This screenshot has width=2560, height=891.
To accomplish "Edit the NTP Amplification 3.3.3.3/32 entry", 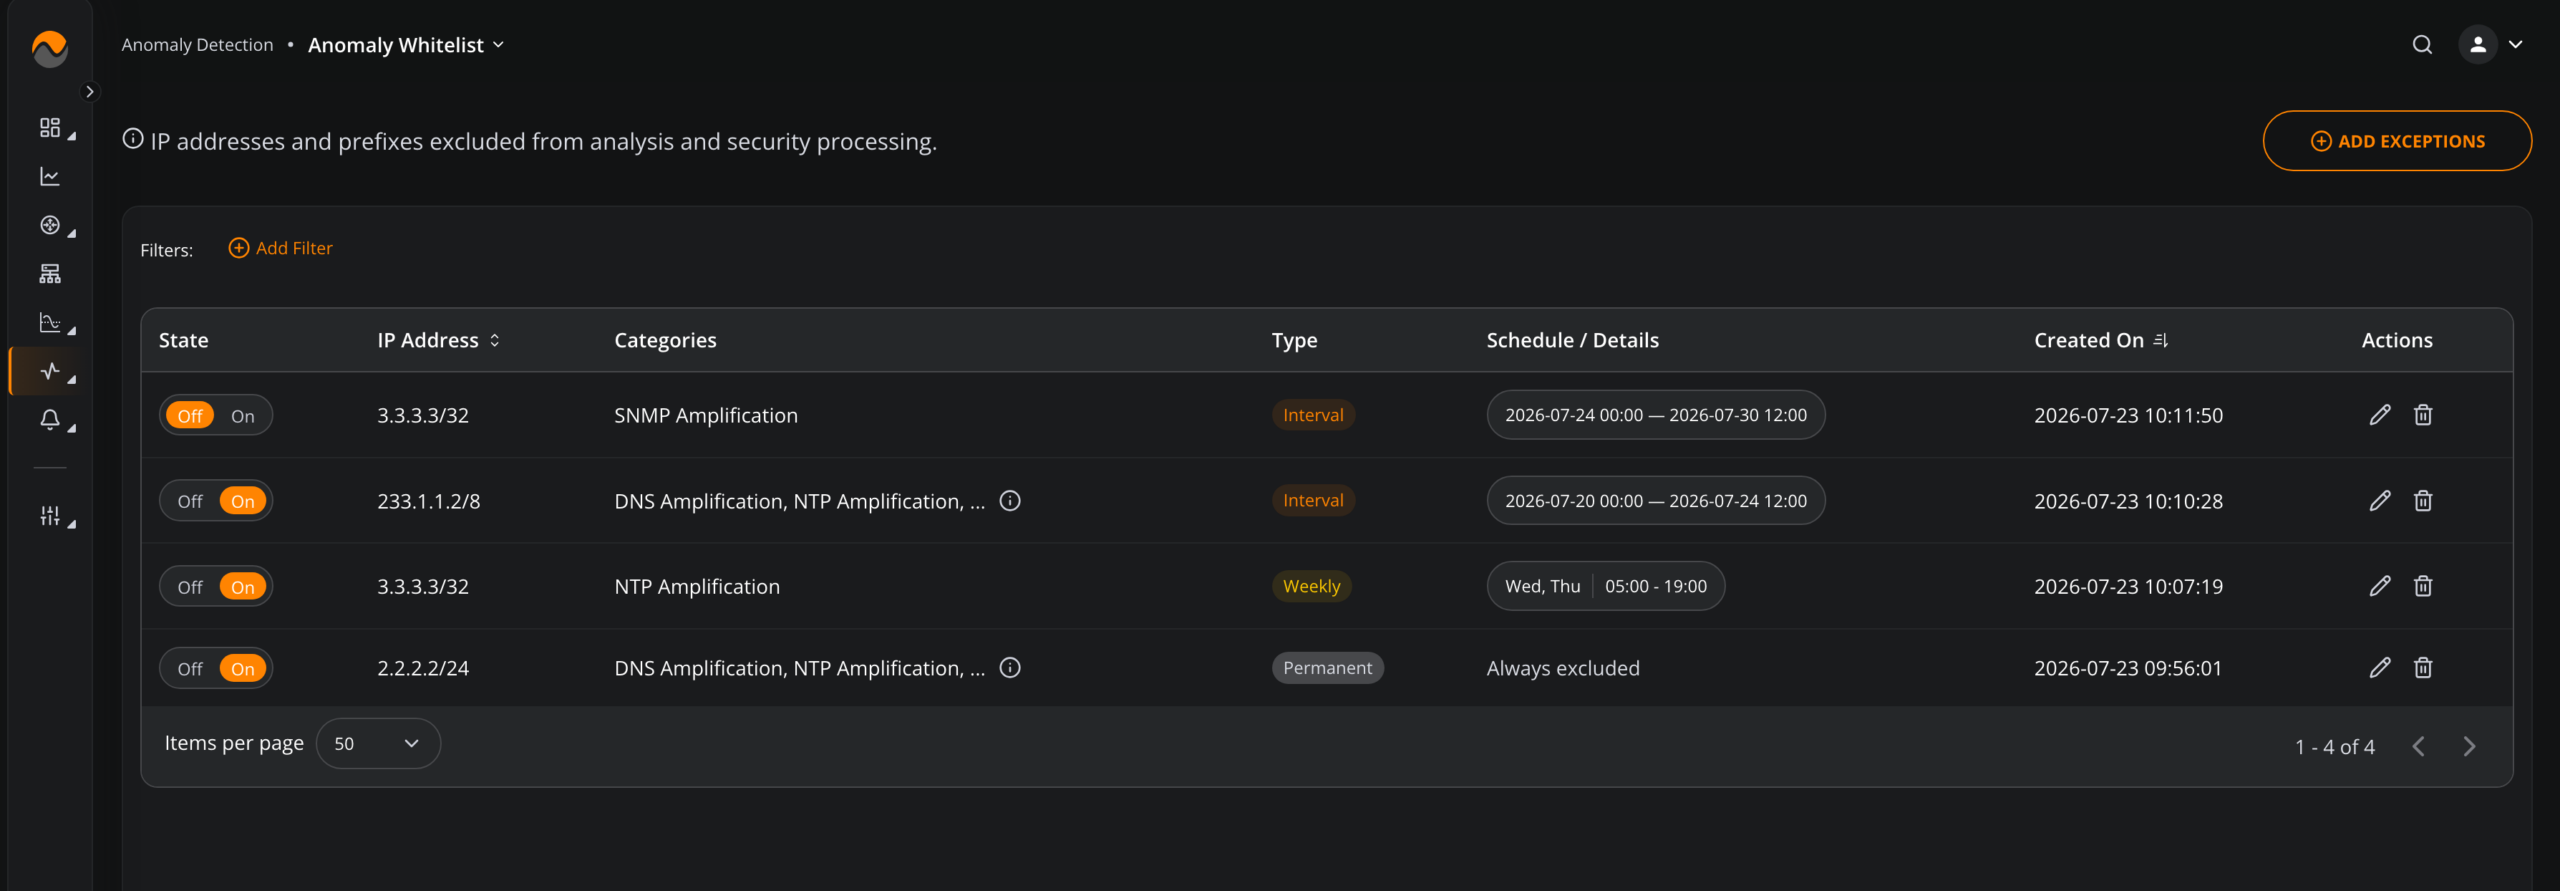I will tap(2380, 586).
